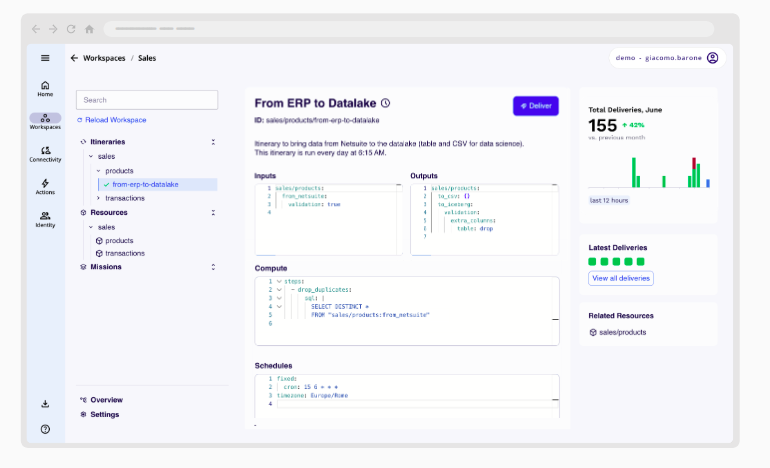Expand the transactions folder under Itineraries
The width and height of the screenshot is (770, 468).
coord(98,198)
